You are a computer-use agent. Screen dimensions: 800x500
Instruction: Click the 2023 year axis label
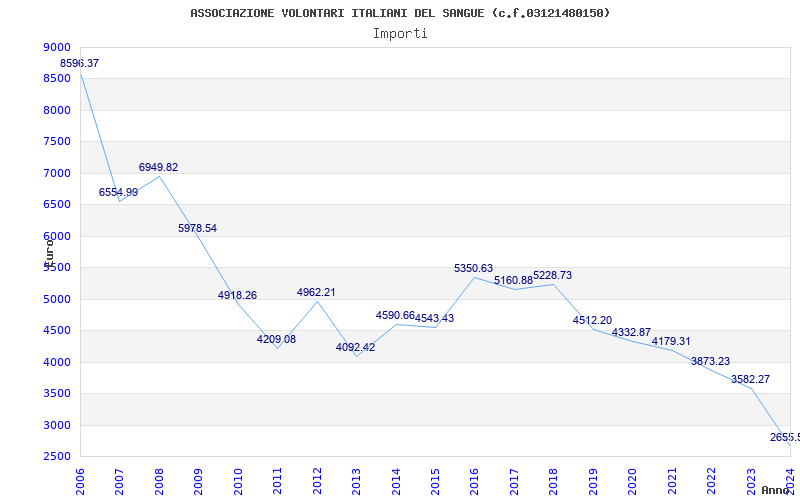pos(751,481)
